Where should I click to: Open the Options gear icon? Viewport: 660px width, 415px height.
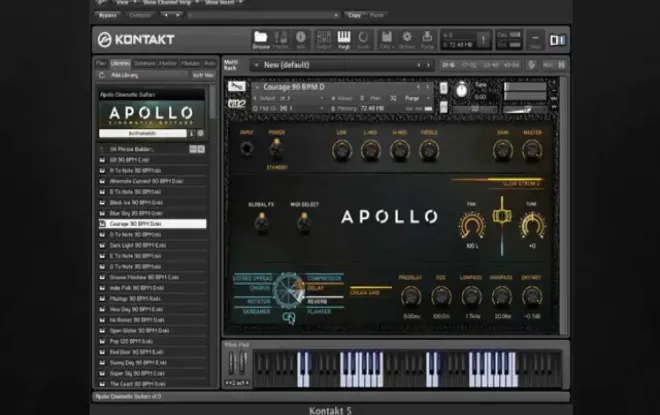(x=407, y=40)
